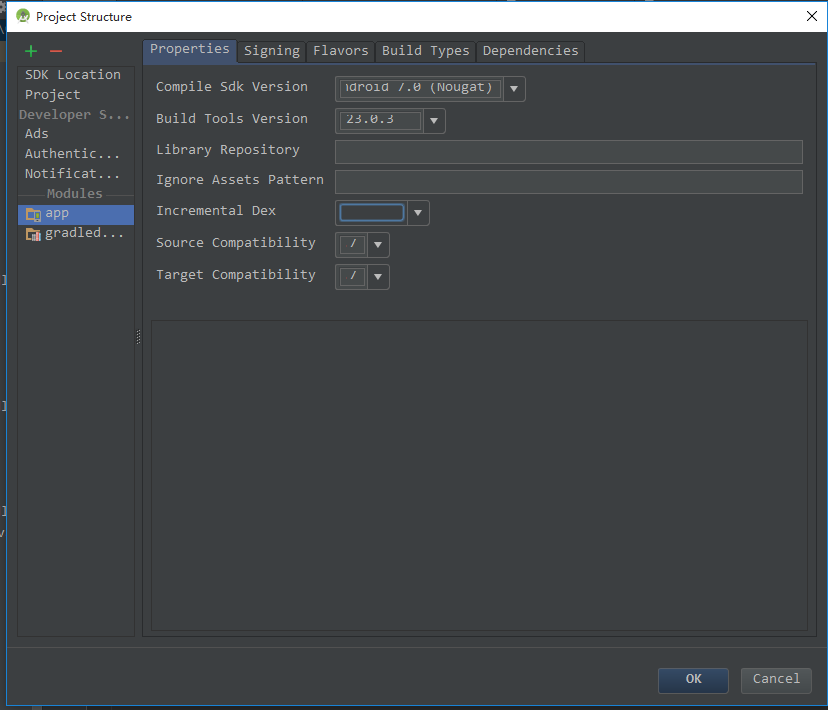Expand the Incremental Dex dropdown arrow
Image resolution: width=828 pixels, height=710 pixels.
click(x=418, y=213)
